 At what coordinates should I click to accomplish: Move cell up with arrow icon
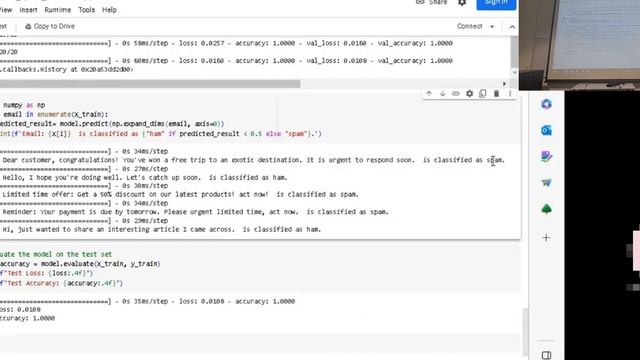(429, 93)
